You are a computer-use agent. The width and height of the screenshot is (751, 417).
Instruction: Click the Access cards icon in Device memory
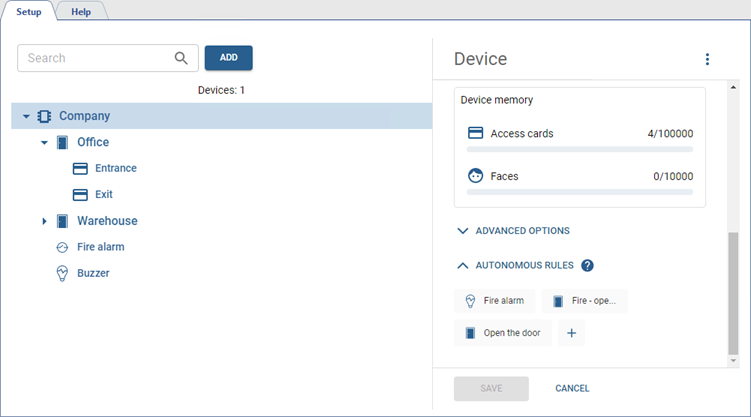(476, 133)
